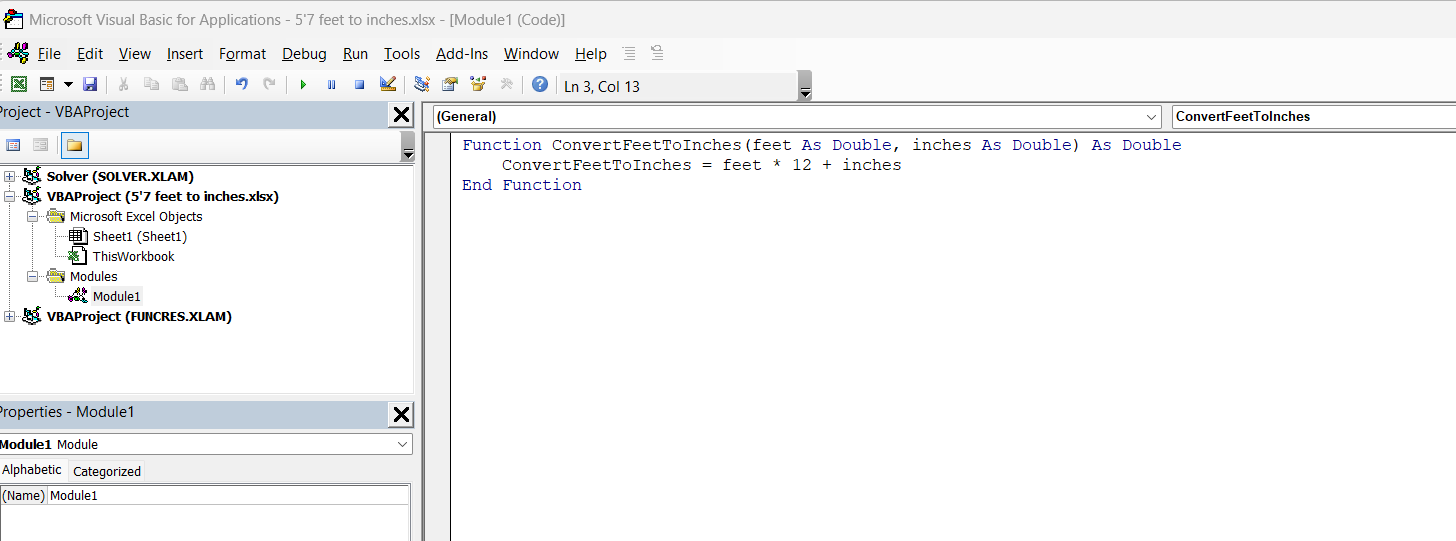The width and height of the screenshot is (1456, 541).
Task: Toggle Folders view in Project pane
Action: pyautogui.click(x=75, y=145)
